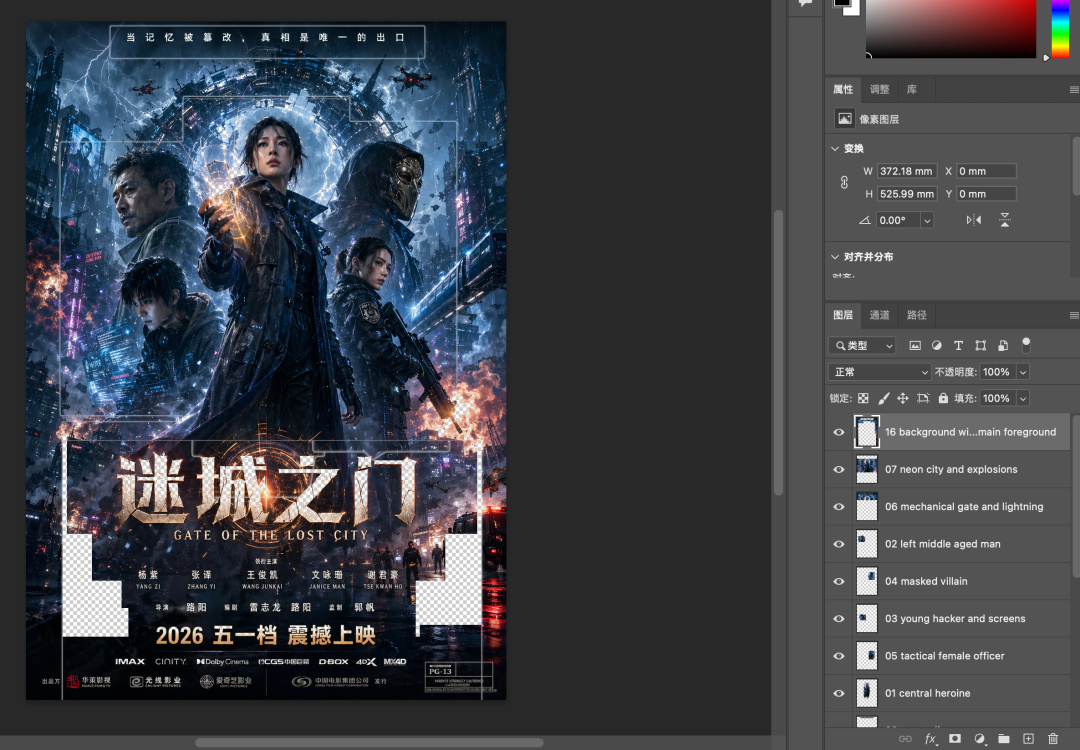Add a new layer
1080x750 pixels.
[x=1028, y=738]
